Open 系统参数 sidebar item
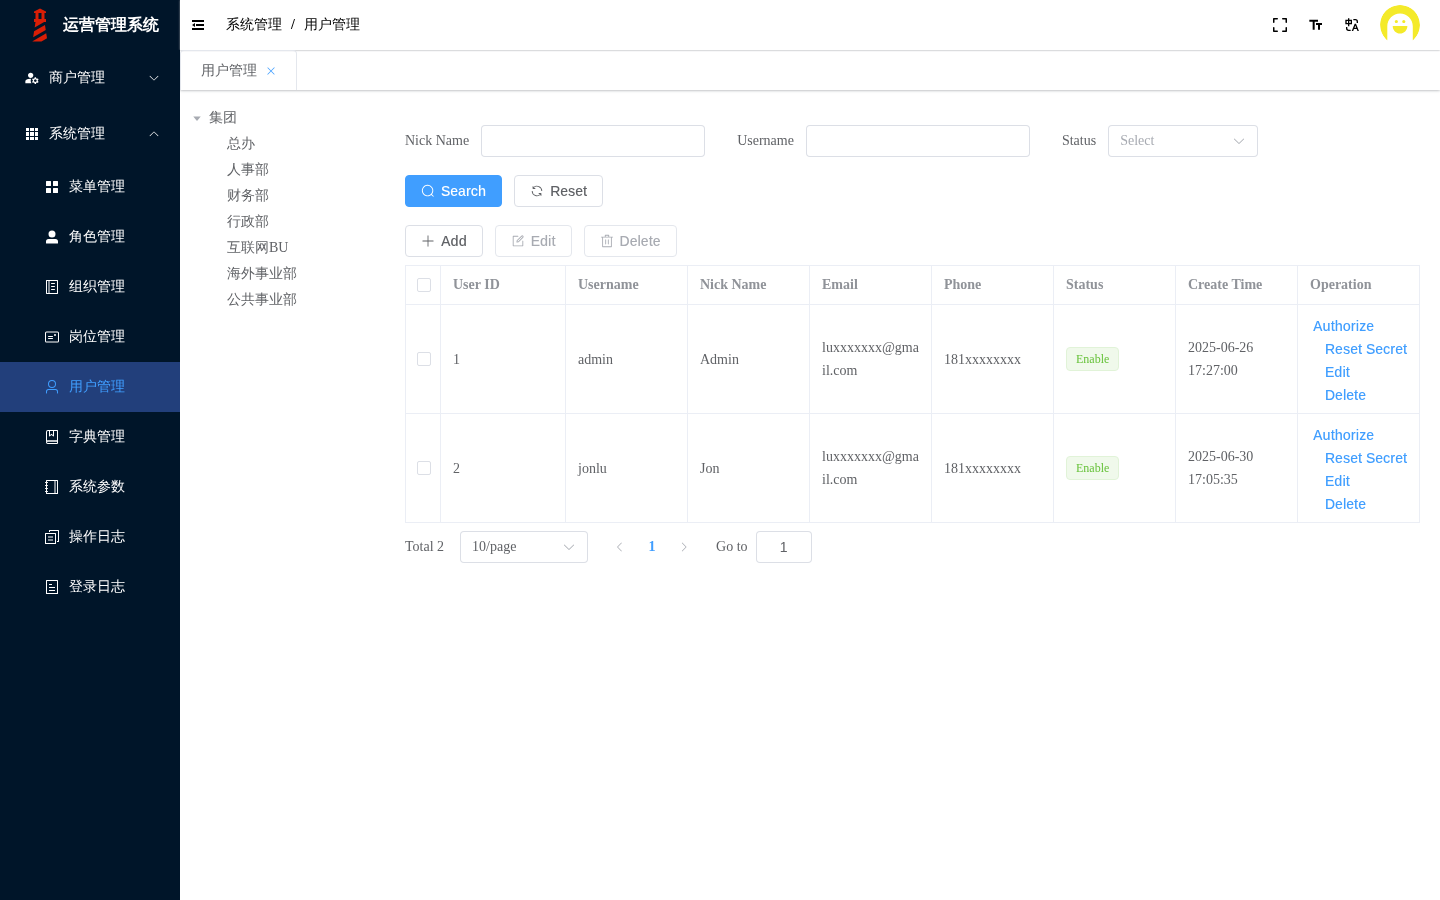1440x900 pixels. coord(90,487)
